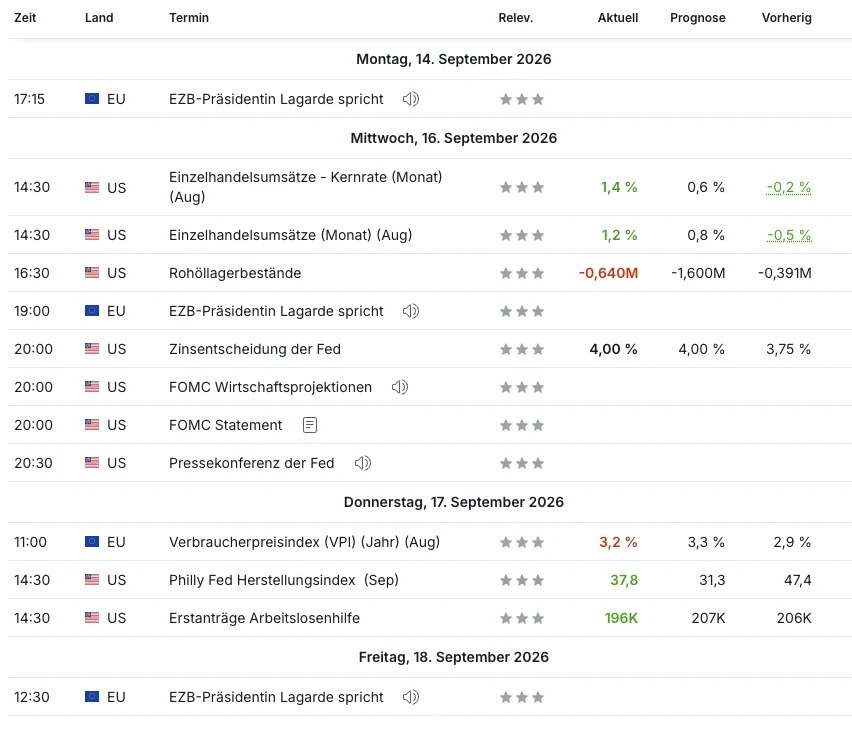Select the Mittwoch, 16. September 2026 date heading
This screenshot has width=852, height=736.
pyautogui.click(x=454, y=138)
